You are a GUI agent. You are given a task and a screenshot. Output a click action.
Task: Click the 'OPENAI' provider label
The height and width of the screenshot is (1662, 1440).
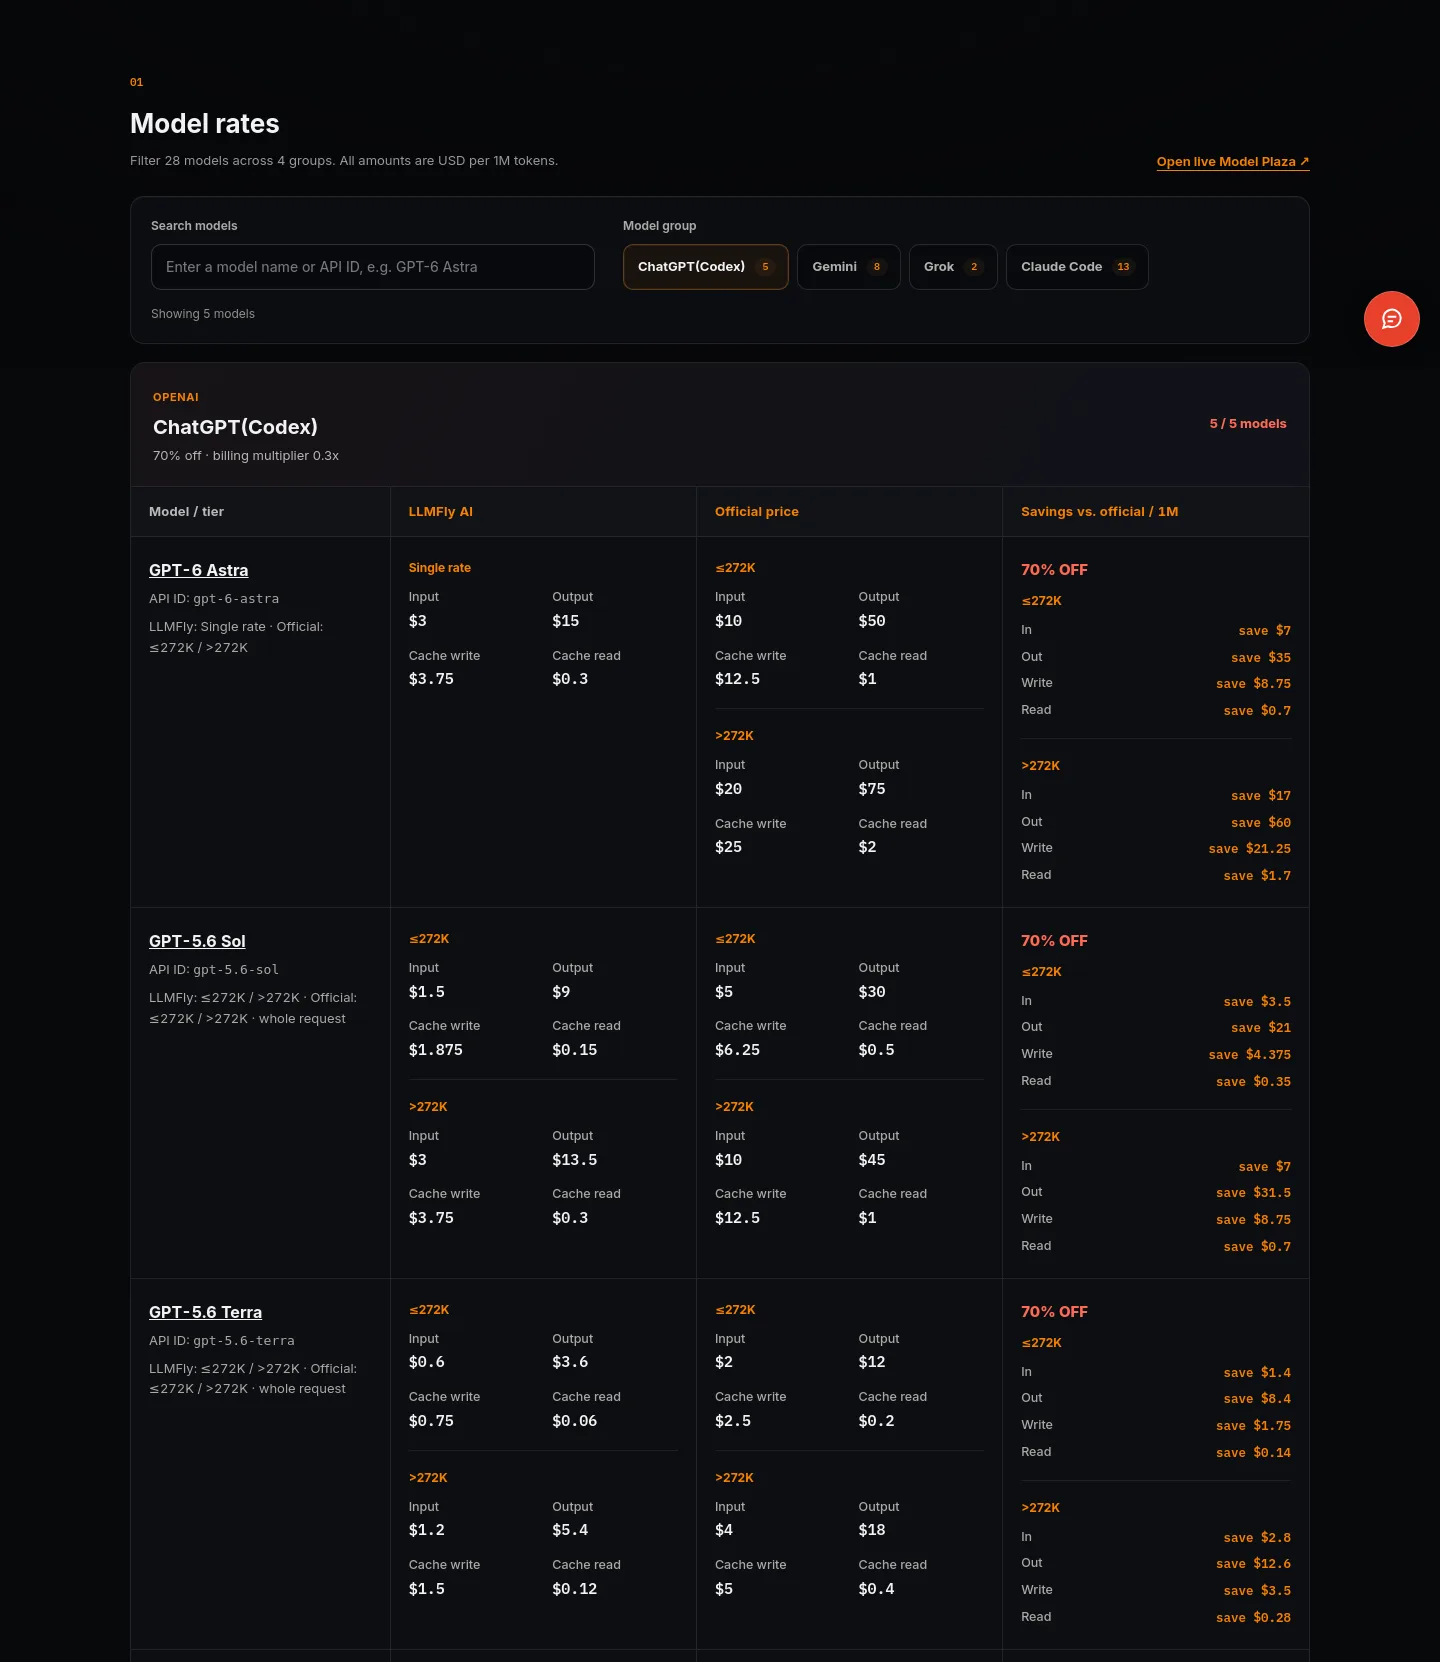tap(176, 398)
